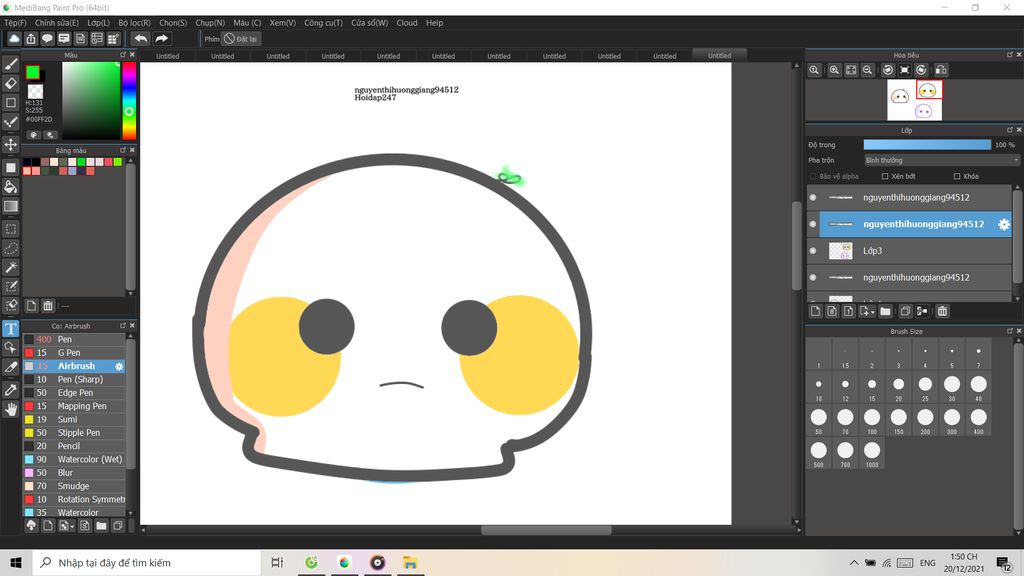This screenshot has height=576, width=1024.
Task: Duplicate the layer in the Lớp panel
Action: 905,312
